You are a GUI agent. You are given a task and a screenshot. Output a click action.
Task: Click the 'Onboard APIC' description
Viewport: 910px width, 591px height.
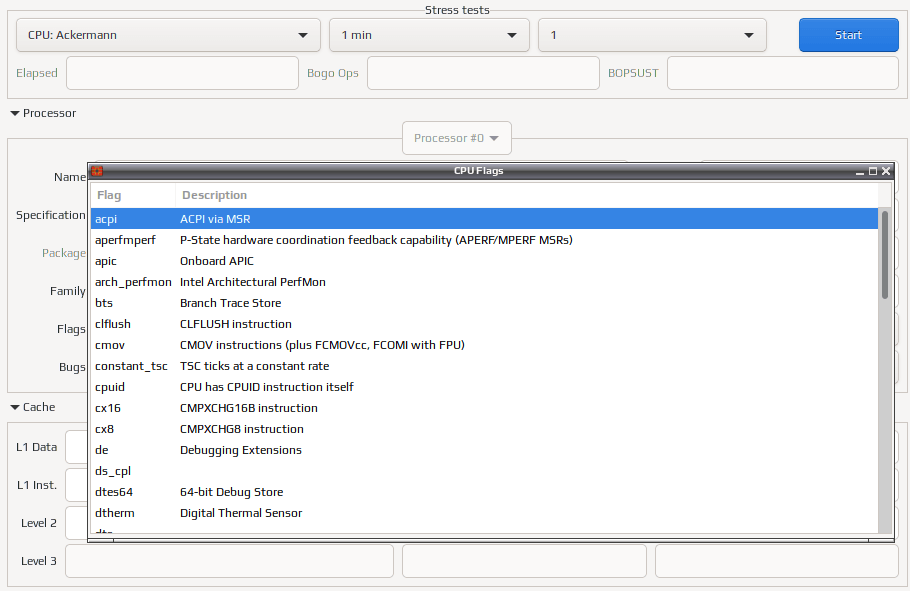click(216, 261)
